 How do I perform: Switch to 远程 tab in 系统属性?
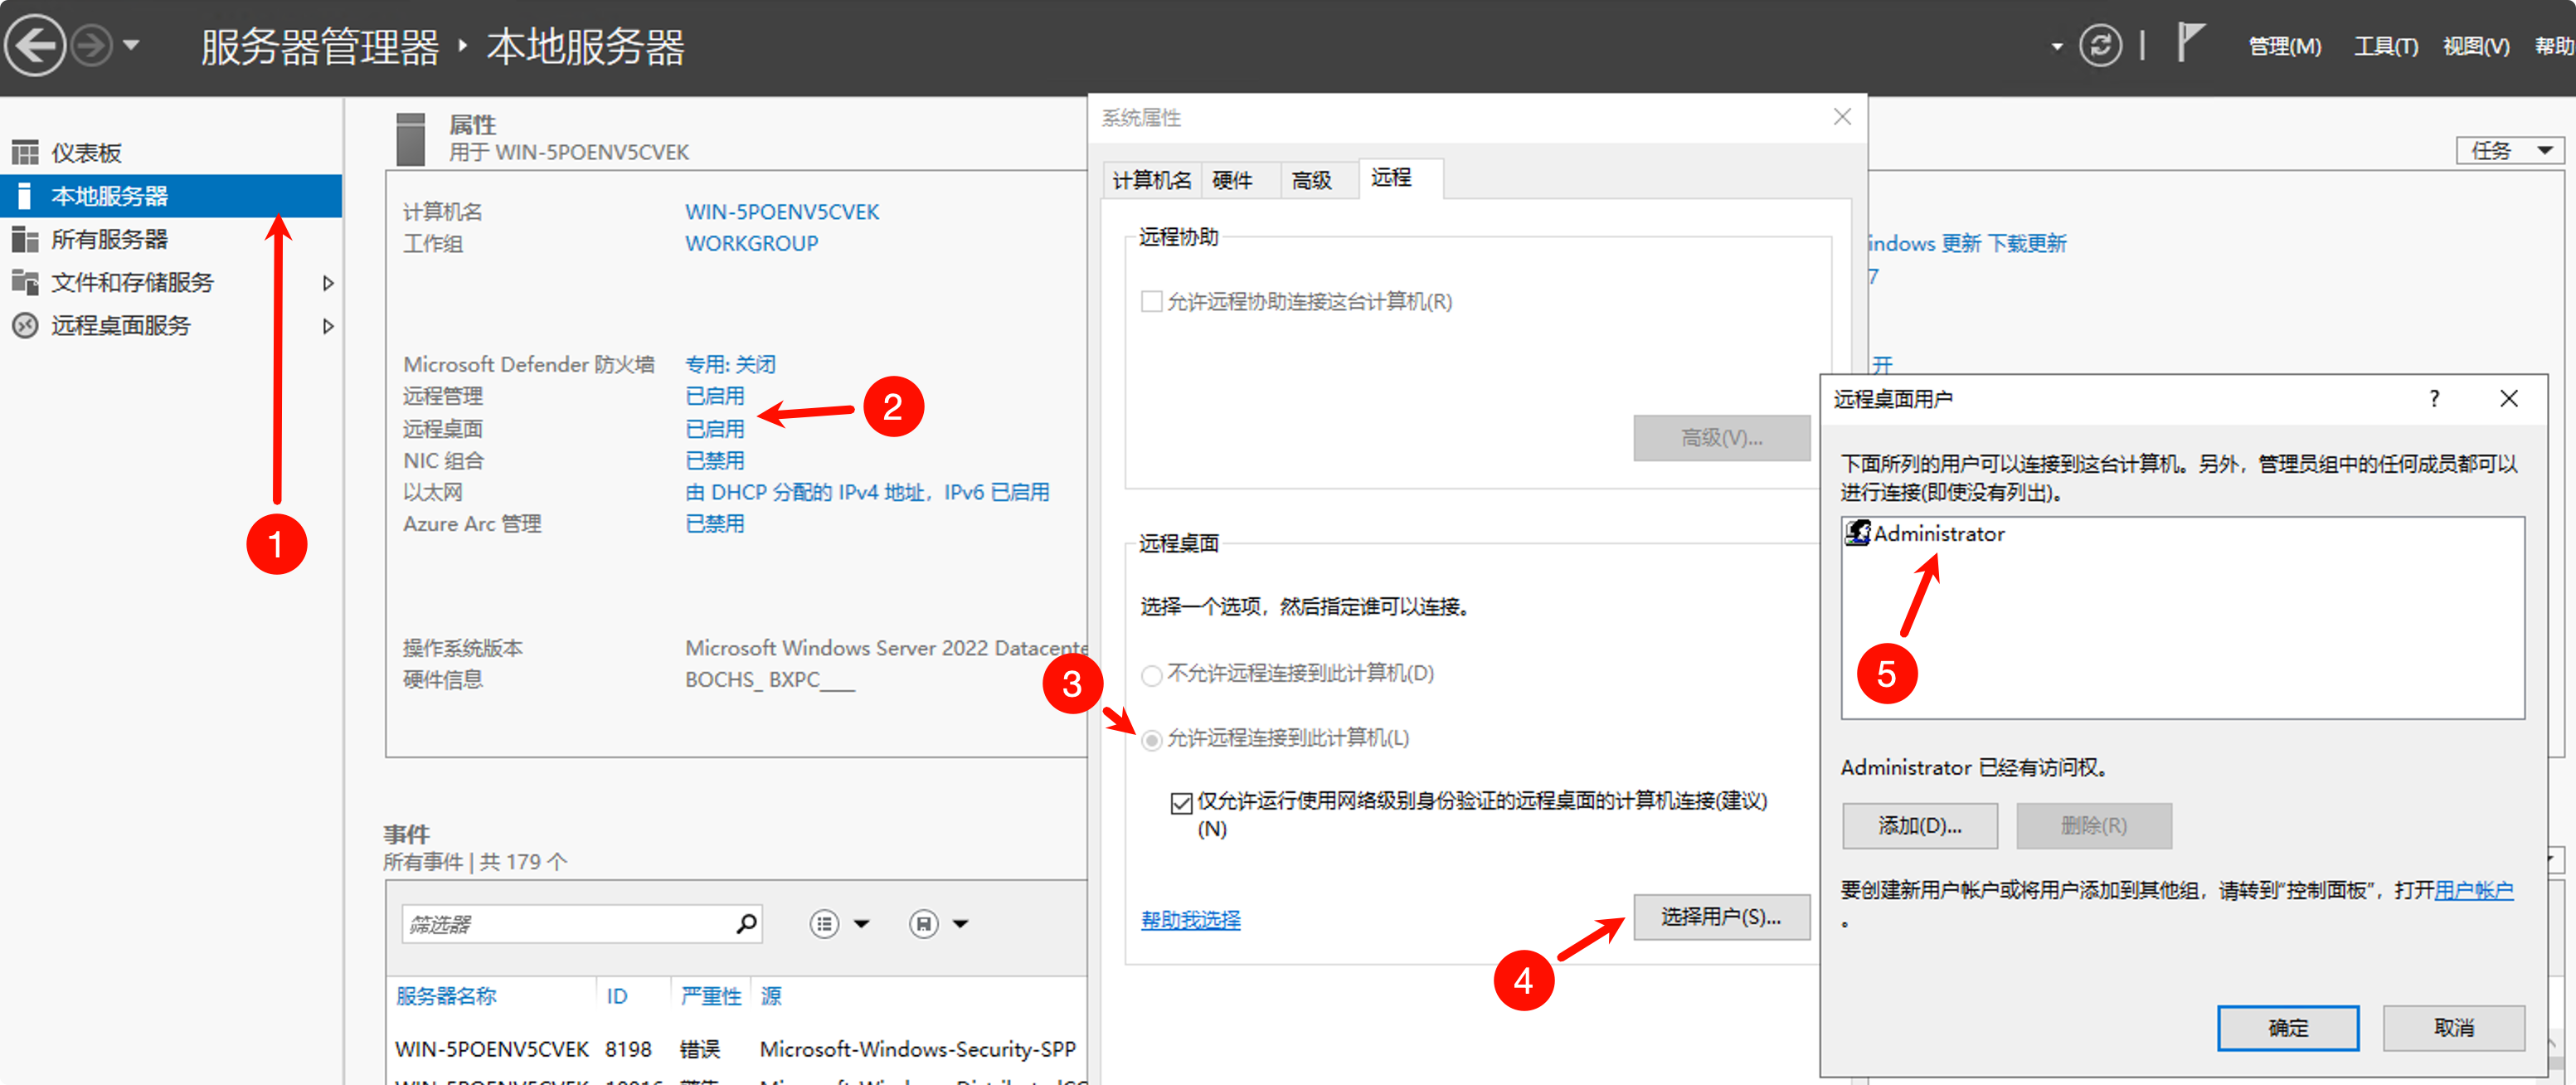(x=1400, y=178)
